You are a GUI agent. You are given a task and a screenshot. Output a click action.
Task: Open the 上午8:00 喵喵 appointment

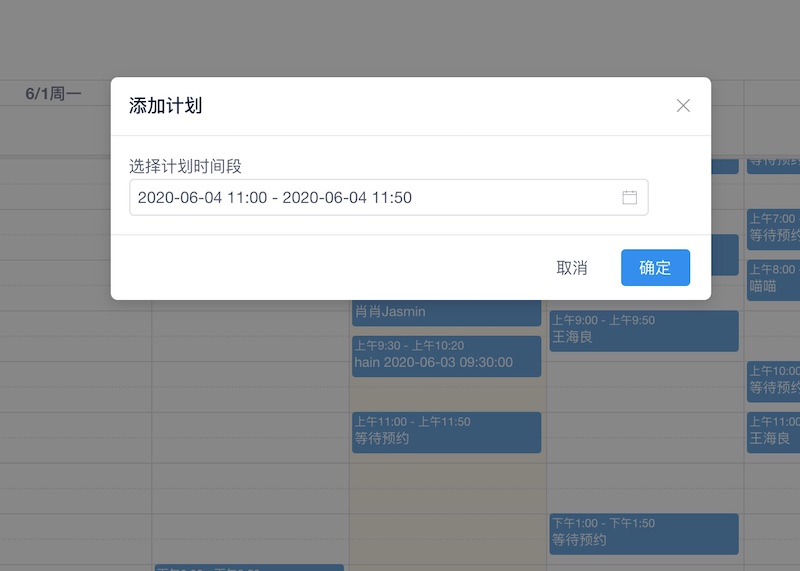[x=773, y=280]
